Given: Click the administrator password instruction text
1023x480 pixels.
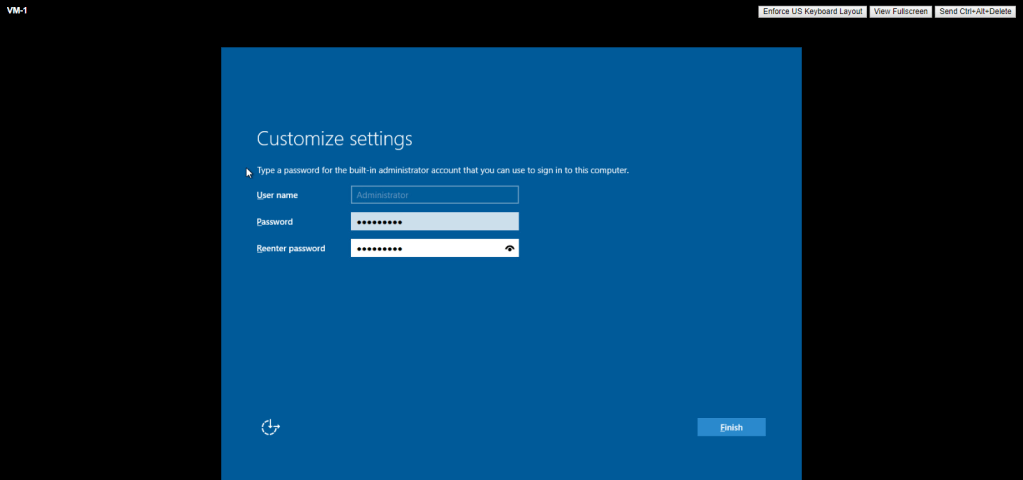Looking at the screenshot, I should (442, 171).
